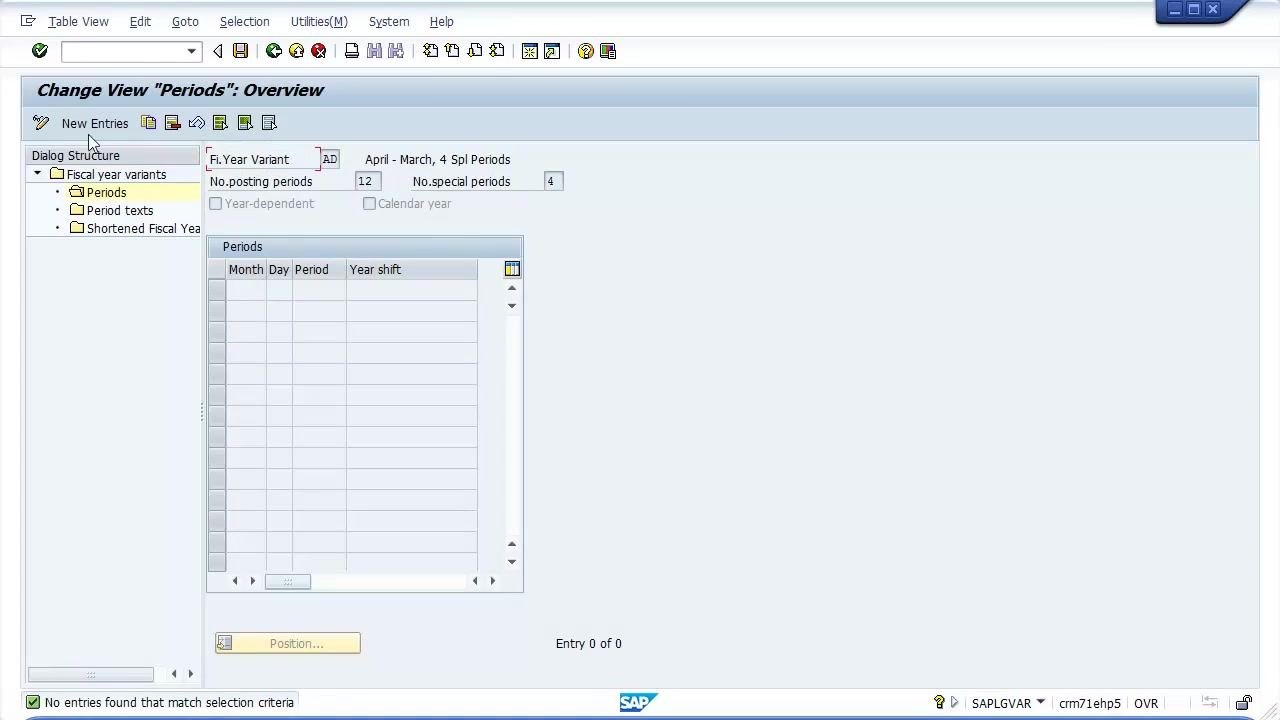
Task: Click the OVR insert mode indicator
Action: 1146,703
